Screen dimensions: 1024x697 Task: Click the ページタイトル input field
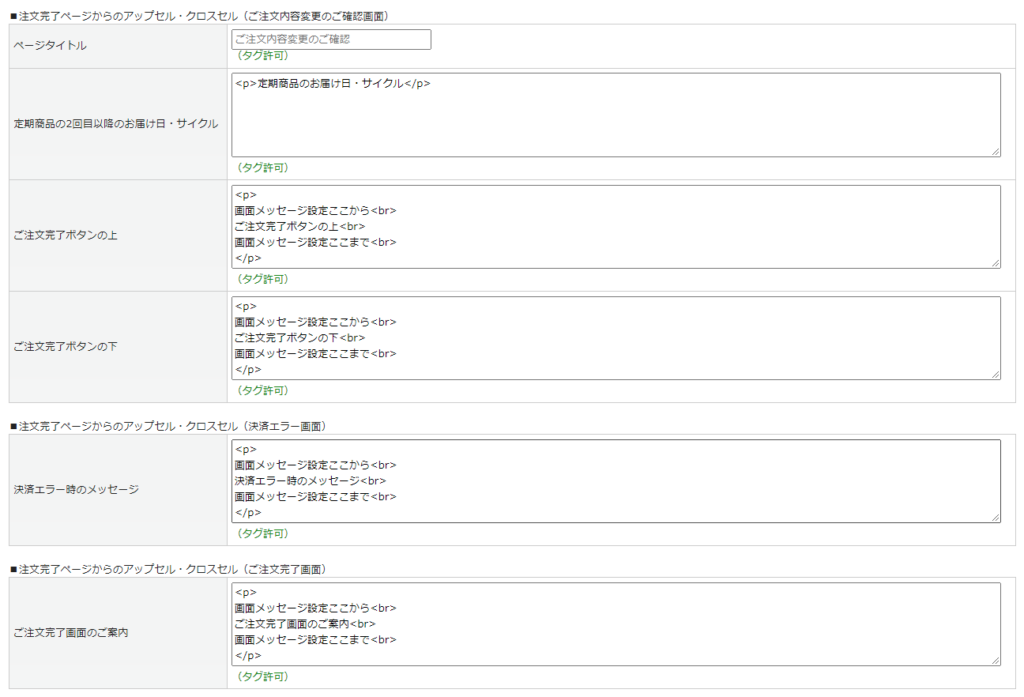pos(331,39)
